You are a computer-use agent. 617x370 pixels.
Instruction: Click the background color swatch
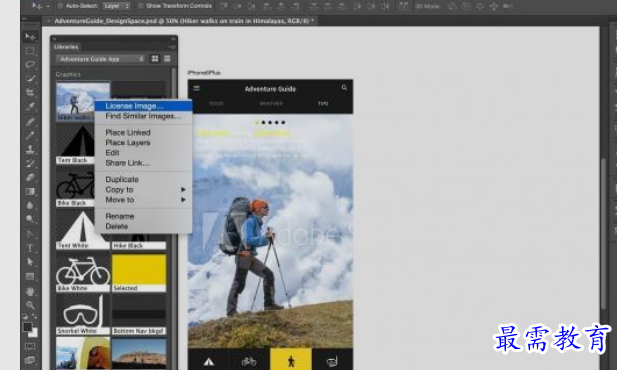tap(34, 333)
